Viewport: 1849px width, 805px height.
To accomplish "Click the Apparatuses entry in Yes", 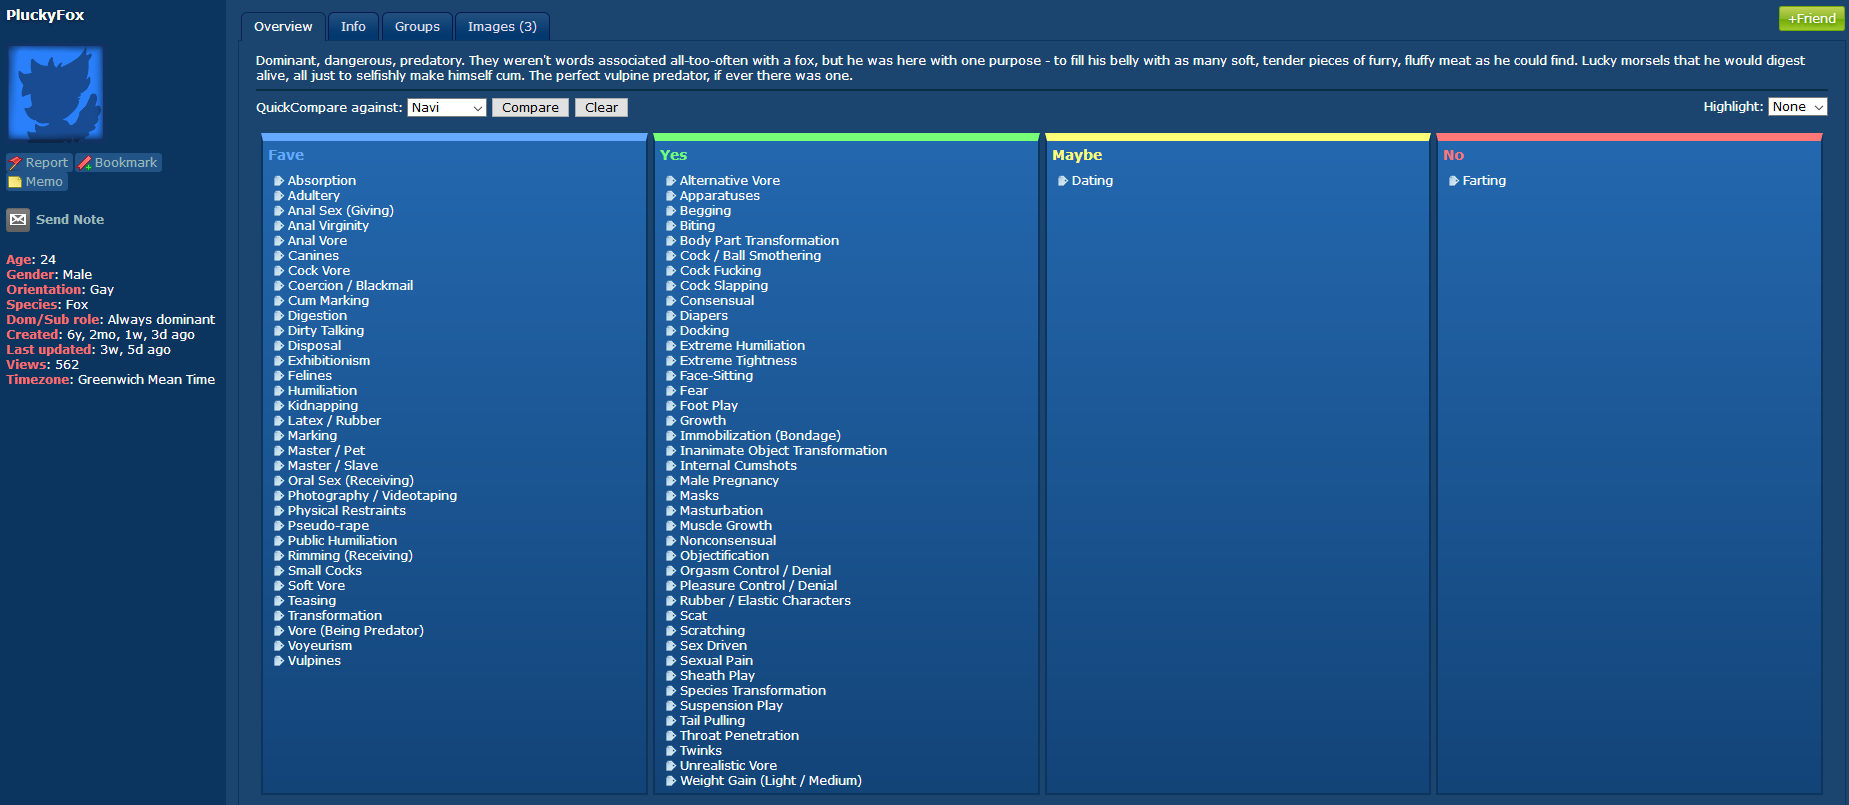I will pyautogui.click(x=720, y=196).
